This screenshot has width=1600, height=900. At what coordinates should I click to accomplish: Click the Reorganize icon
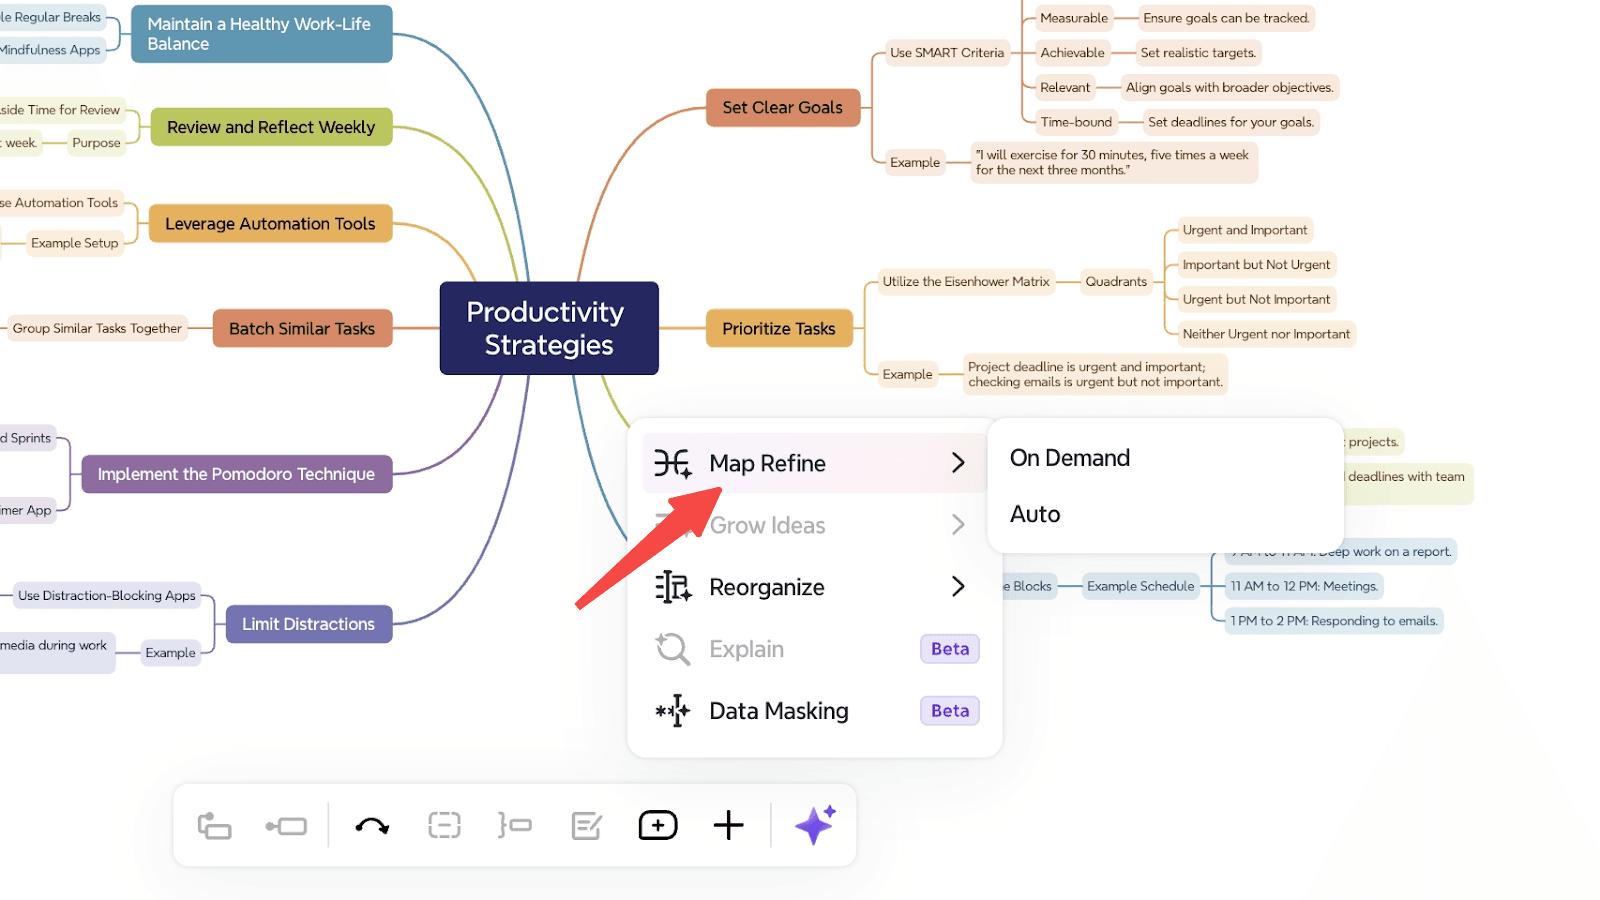tap(673, 587)
